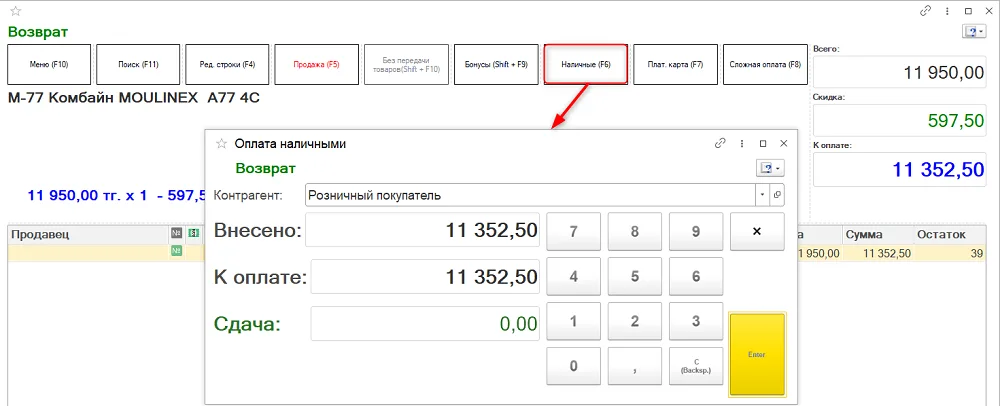Click the gray № column header icon
The height and width of the screenshot is (406, 1000).
pyautogui.click(x=177, y=234)
